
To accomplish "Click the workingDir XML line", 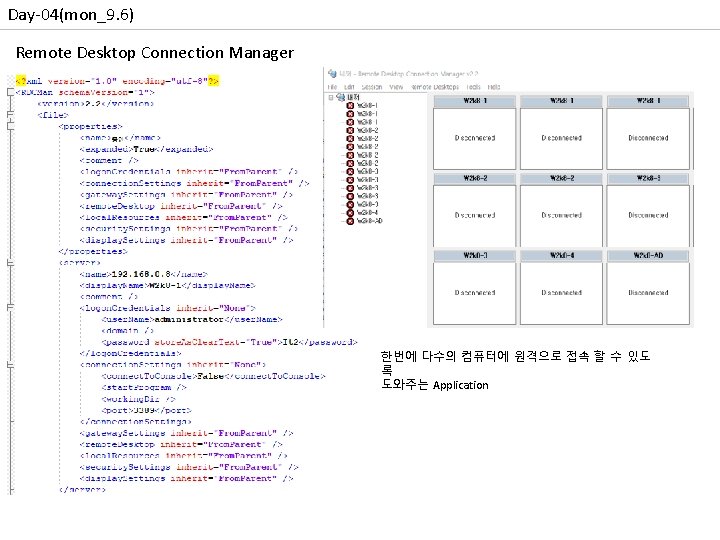I will (138, 399).
